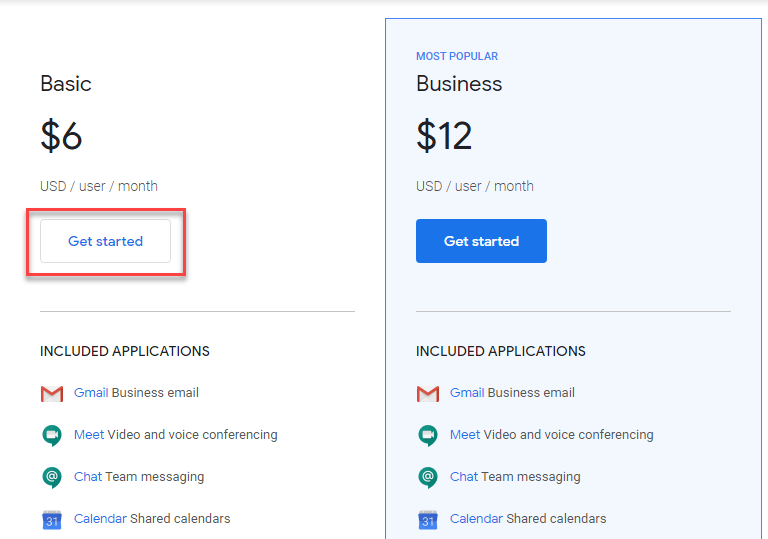
Task: Open the Calendar link in the Basic plan
Action: [100, 519]
